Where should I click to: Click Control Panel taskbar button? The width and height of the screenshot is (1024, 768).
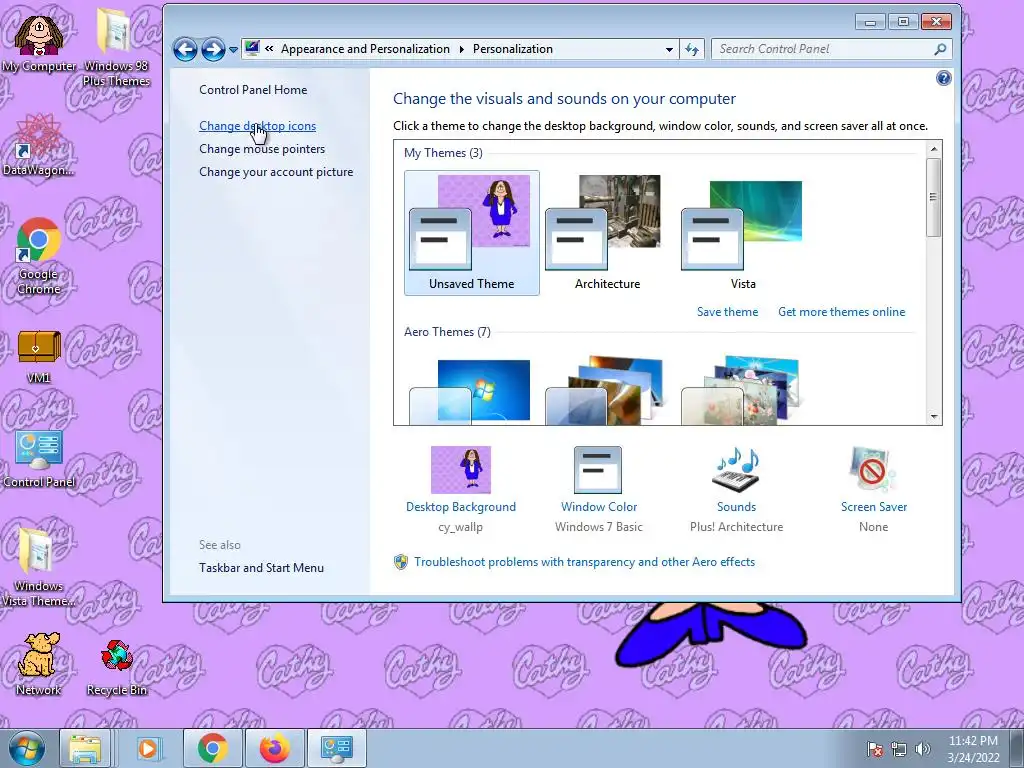click(337, 748)
